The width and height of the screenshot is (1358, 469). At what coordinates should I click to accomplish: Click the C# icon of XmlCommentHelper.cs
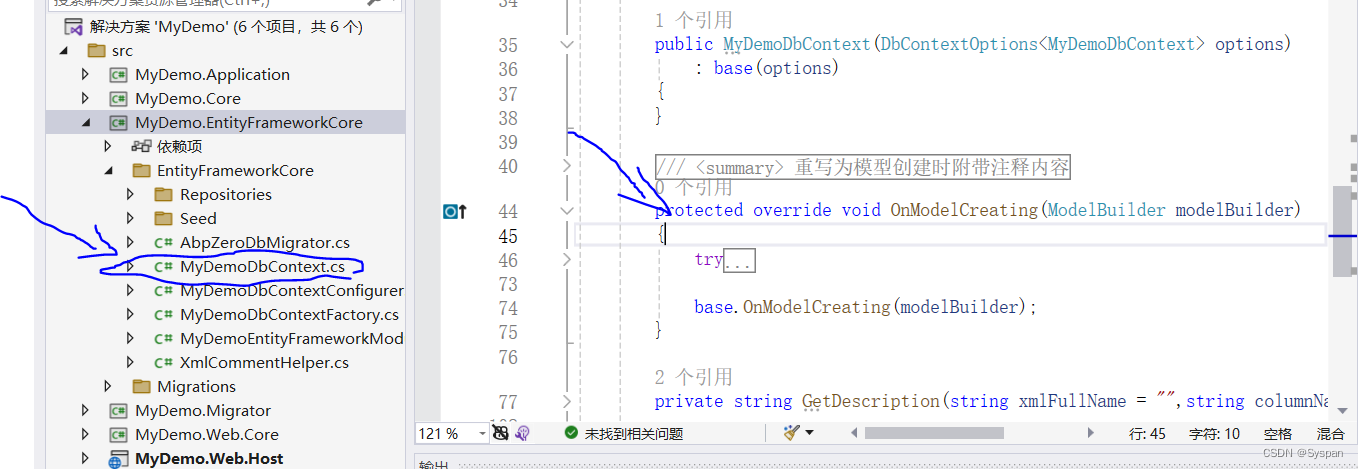pos(163,362)
